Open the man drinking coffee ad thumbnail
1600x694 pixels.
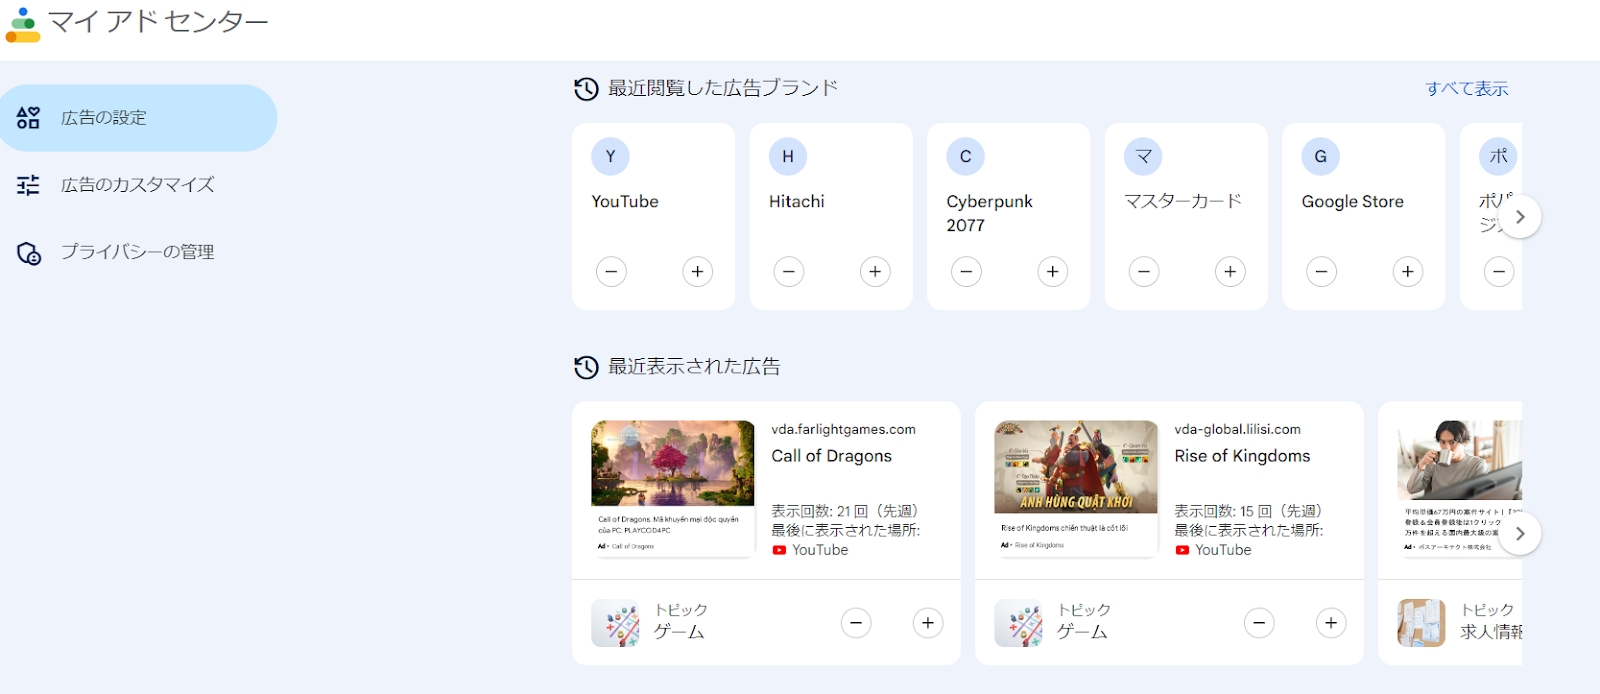[1459, 488]
